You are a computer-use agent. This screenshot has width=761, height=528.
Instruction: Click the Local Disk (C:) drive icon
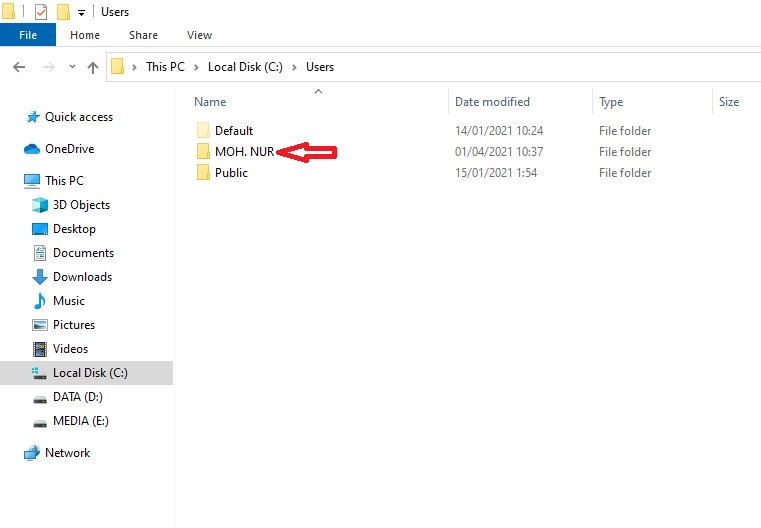(39, 373)
